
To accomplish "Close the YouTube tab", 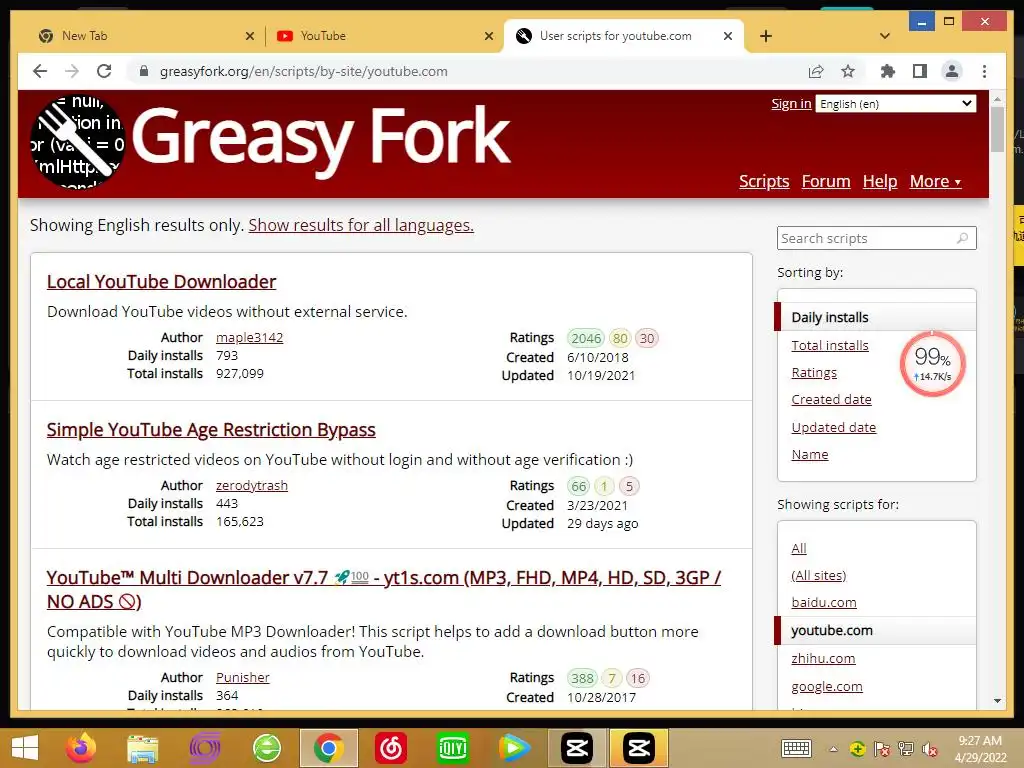I will pos(488,36).
